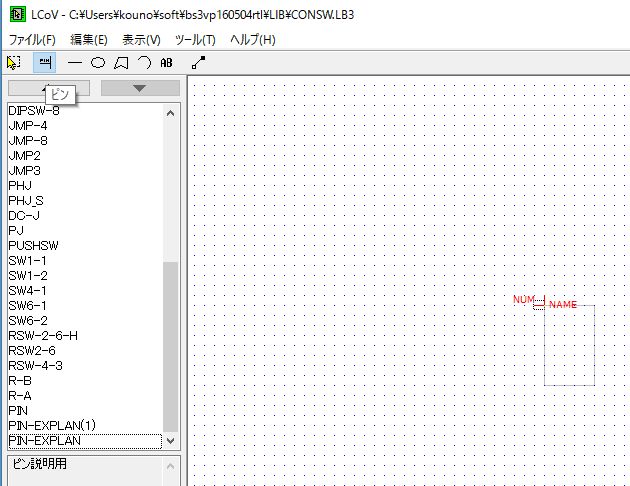This screenshot has height=486, width=630.
Task: Open the 編集(E) menu
Action: [x=89, y=40]
